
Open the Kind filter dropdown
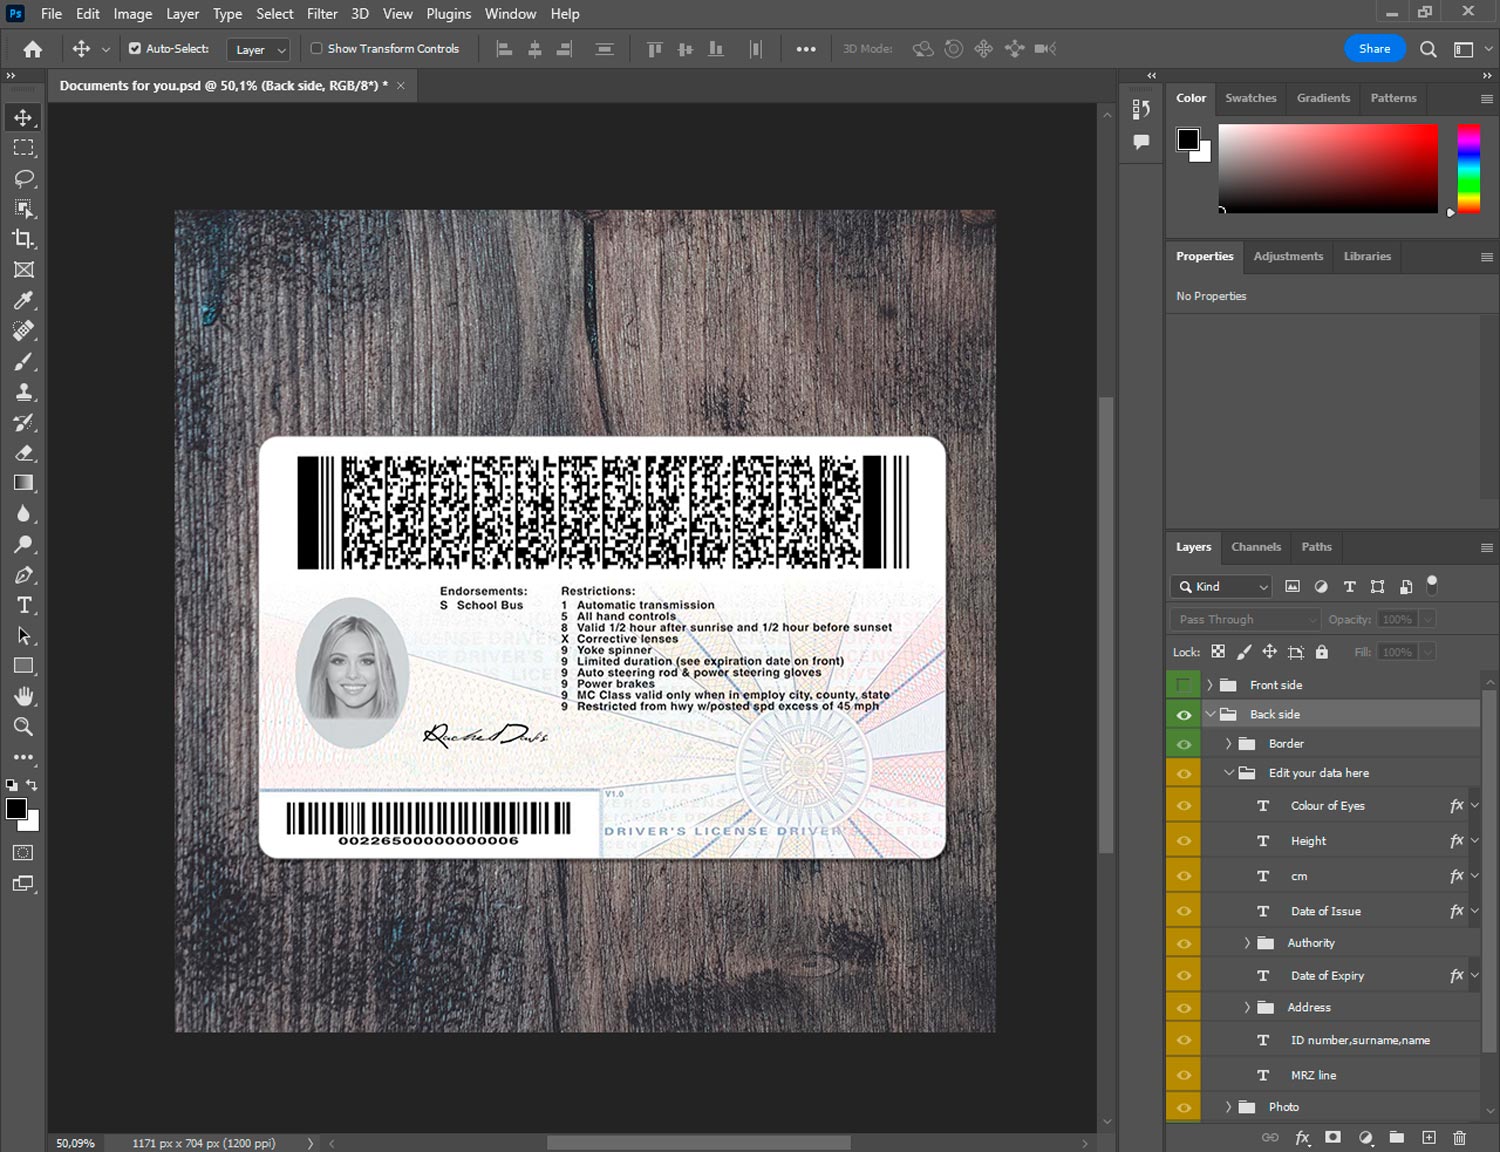click(x=1222, y=587)
